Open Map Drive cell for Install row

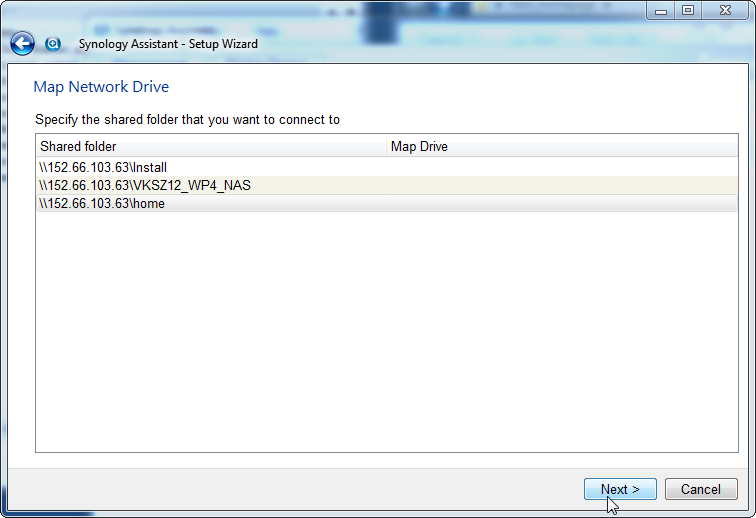(560, 167)
